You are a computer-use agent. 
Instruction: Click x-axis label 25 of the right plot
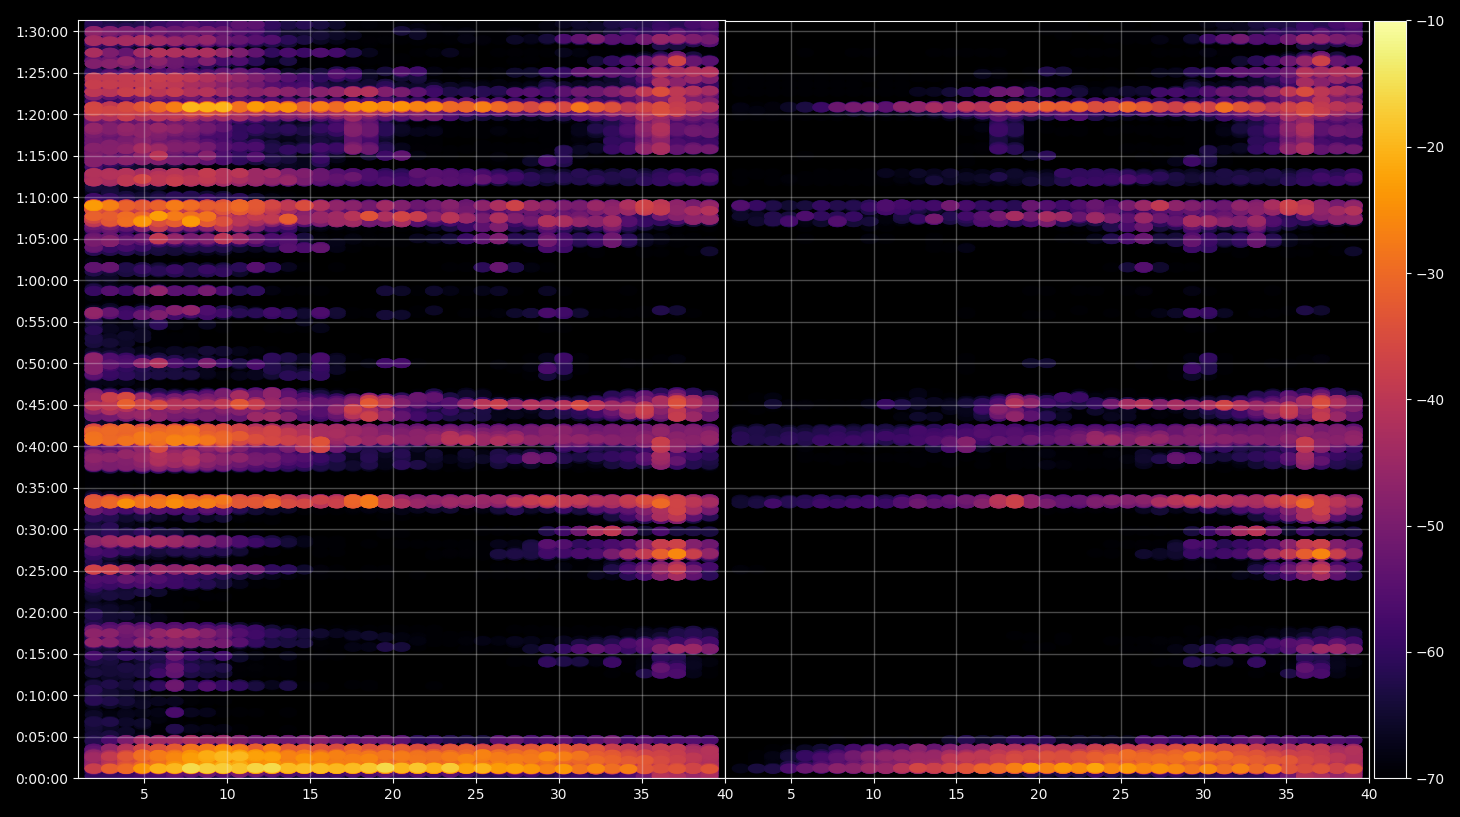(x=1121, y=795)
